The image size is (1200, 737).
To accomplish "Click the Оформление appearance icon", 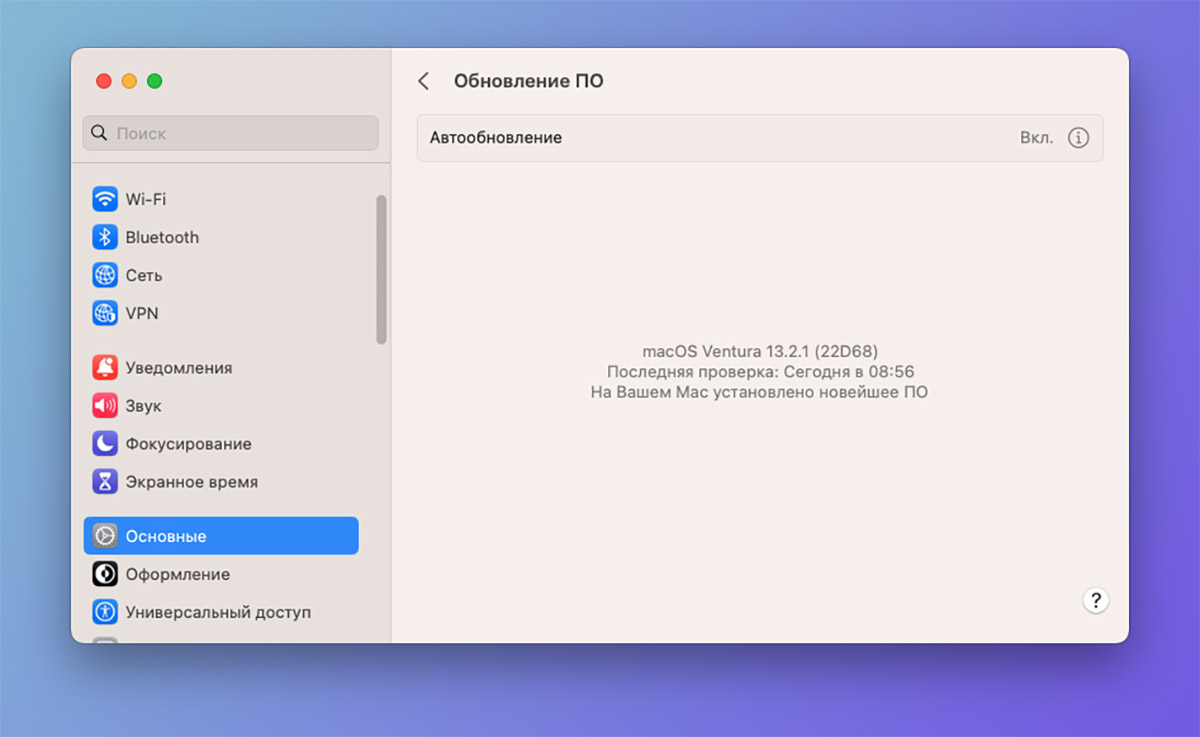I will tap(105, 574).
